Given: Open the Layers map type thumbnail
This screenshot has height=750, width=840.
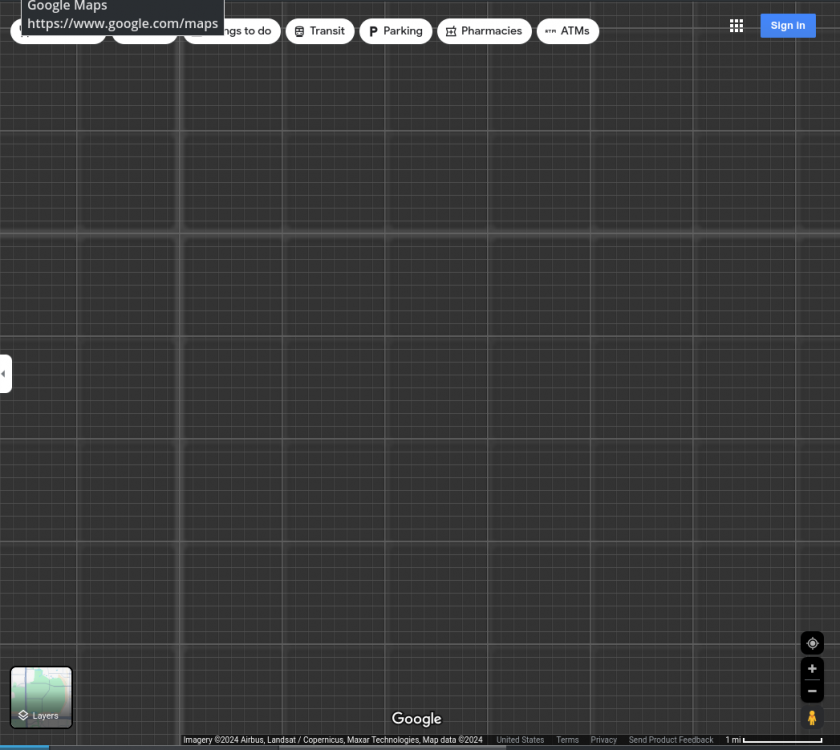Looking at the screenshot, I should [x=41, y=697].
